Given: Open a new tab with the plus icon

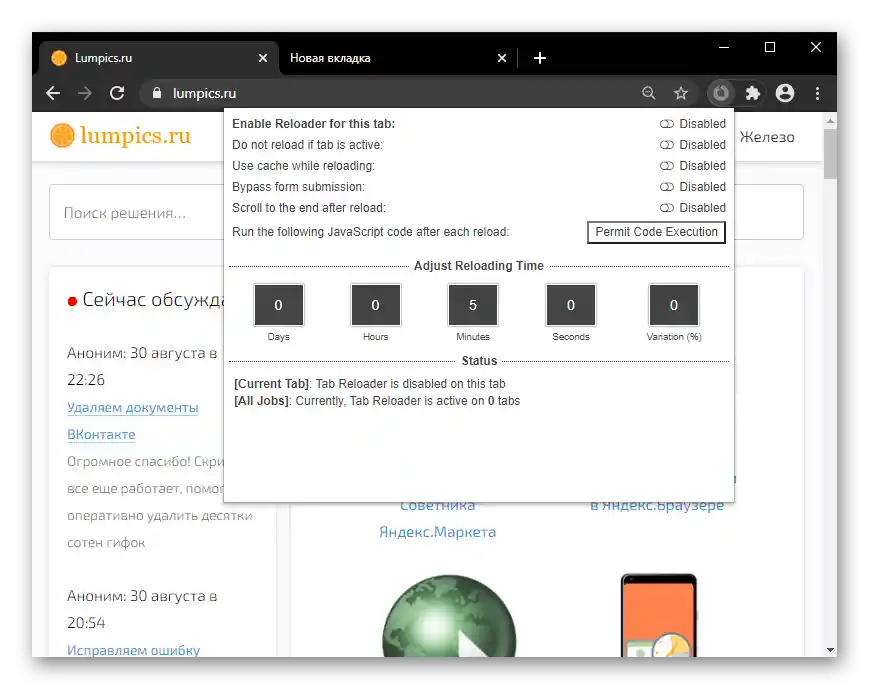Looking at the screenshot, I should [x=540, y=58].
